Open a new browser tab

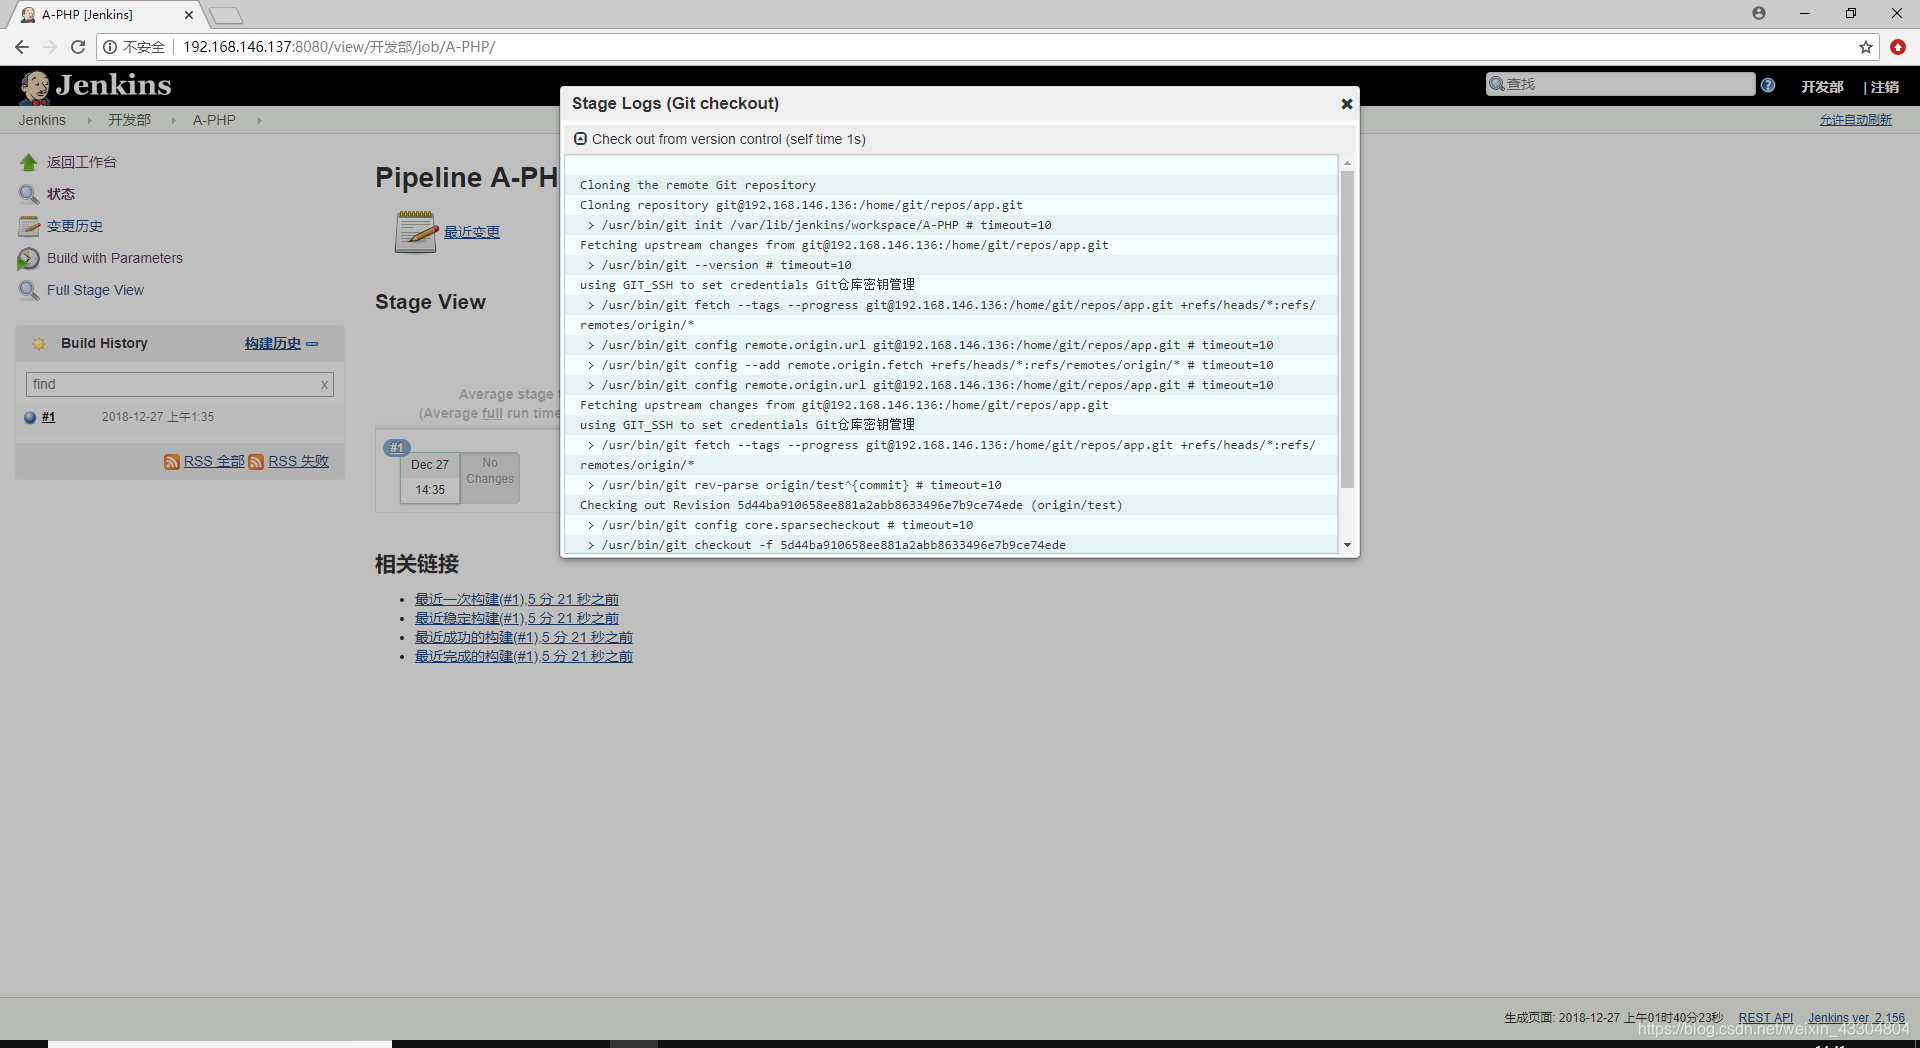click(226, 15)
